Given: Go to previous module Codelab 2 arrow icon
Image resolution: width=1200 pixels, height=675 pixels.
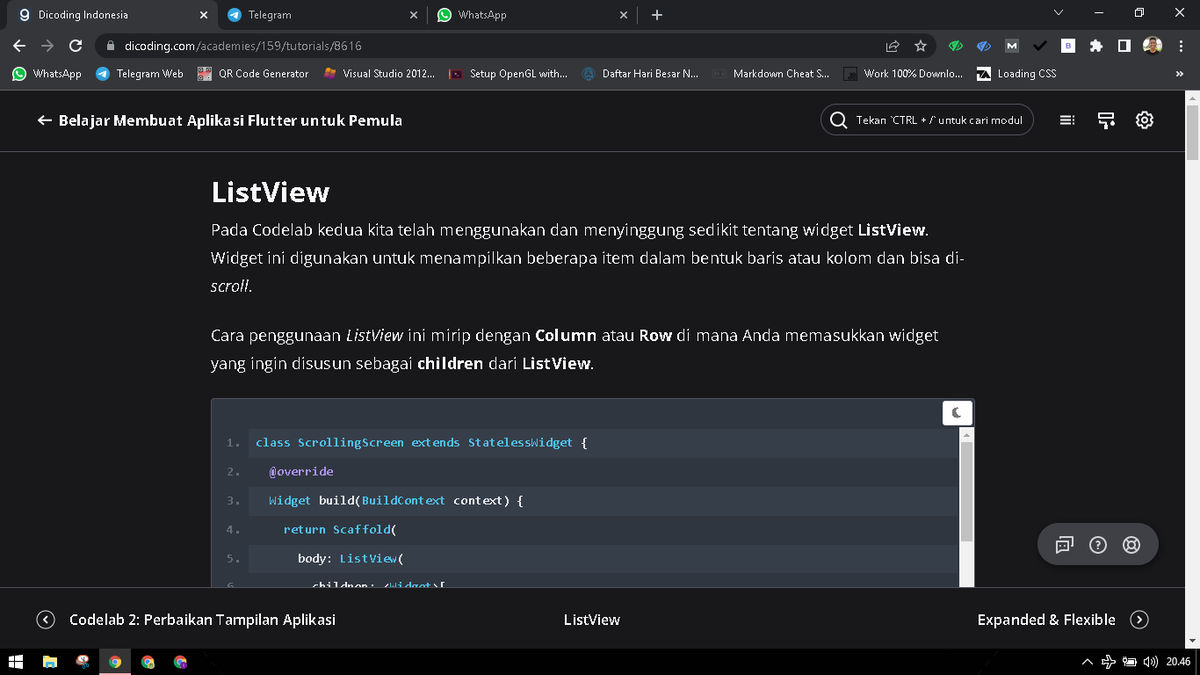Looking at the screenshot, I should [x=46, y=619].
